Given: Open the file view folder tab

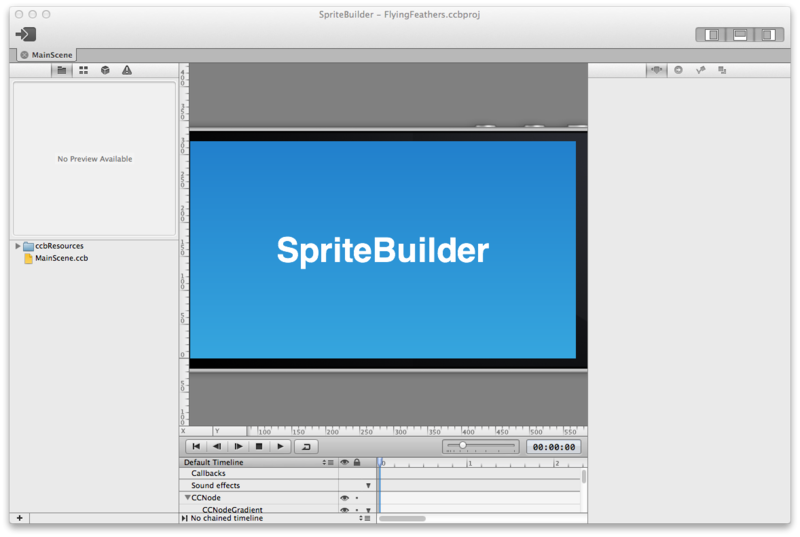Looking at the screenshot, I should coord(62,70).
